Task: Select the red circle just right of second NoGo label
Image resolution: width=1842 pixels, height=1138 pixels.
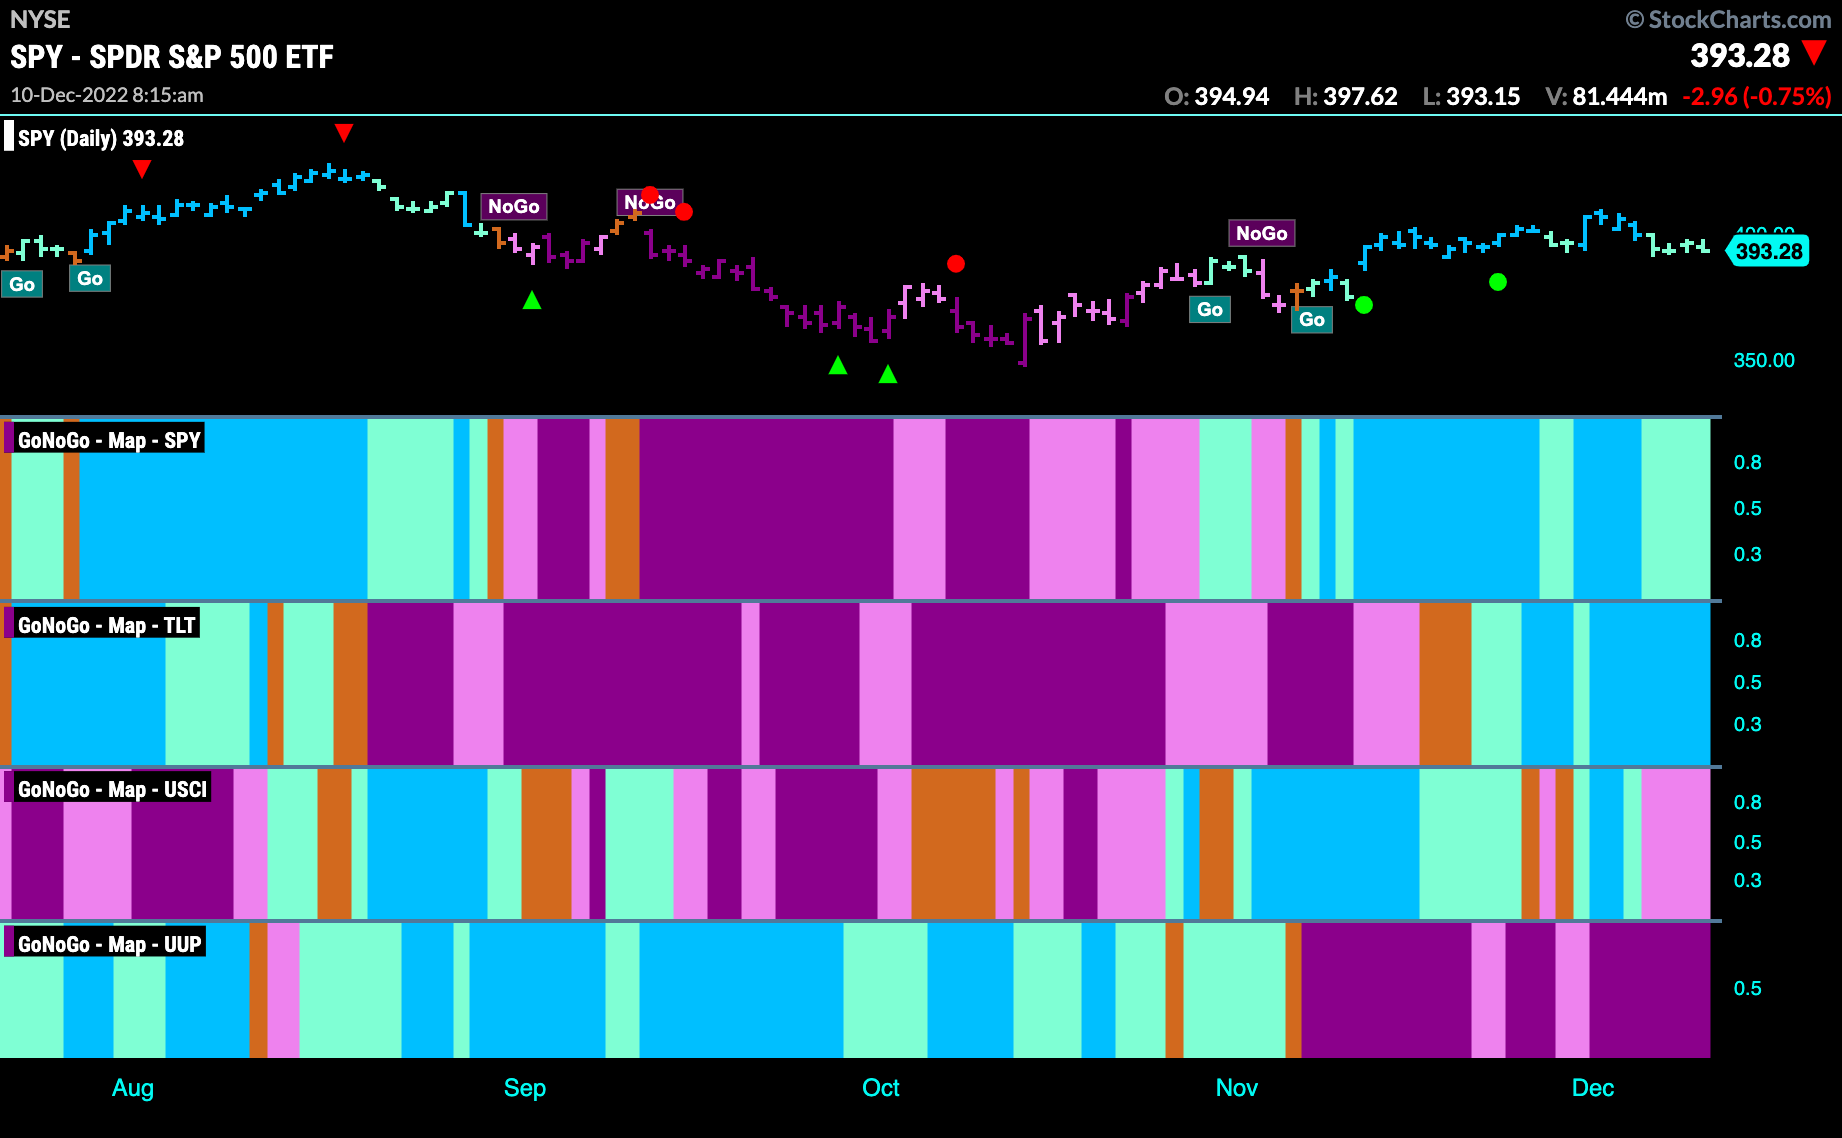Action: tap(684, 212)
